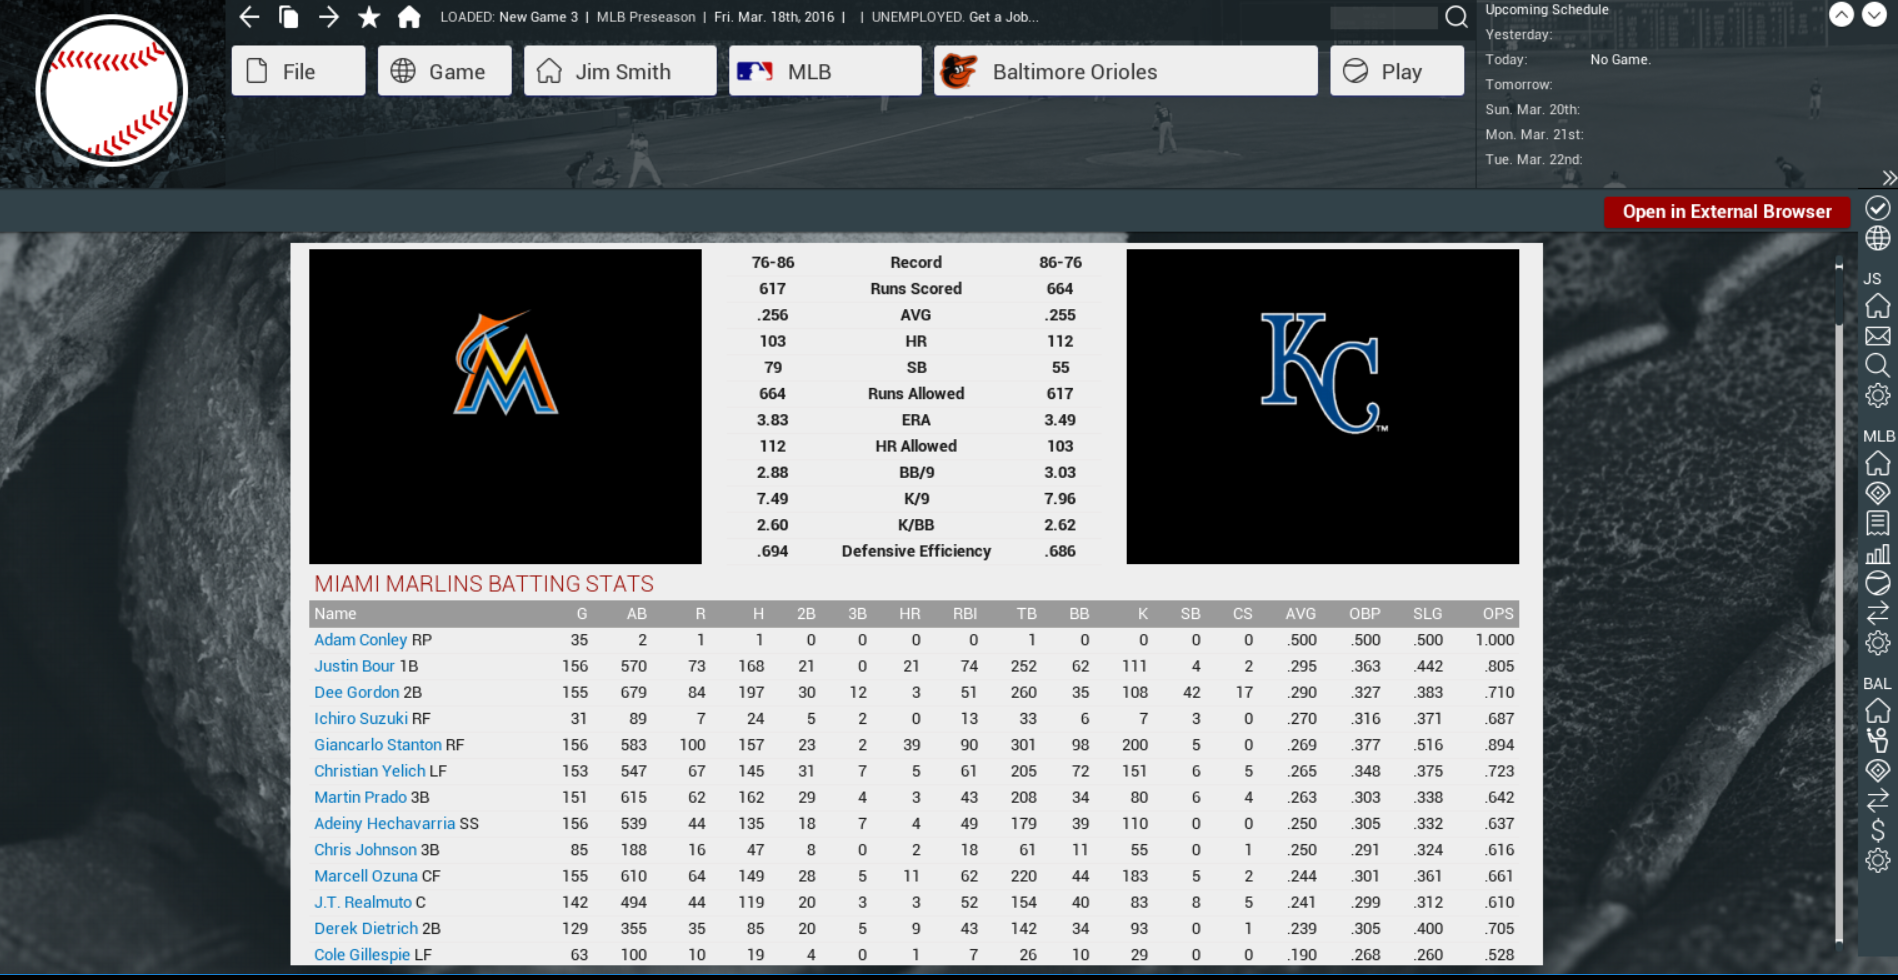Click the upcoming schedule up arrow

(1841, 14)
